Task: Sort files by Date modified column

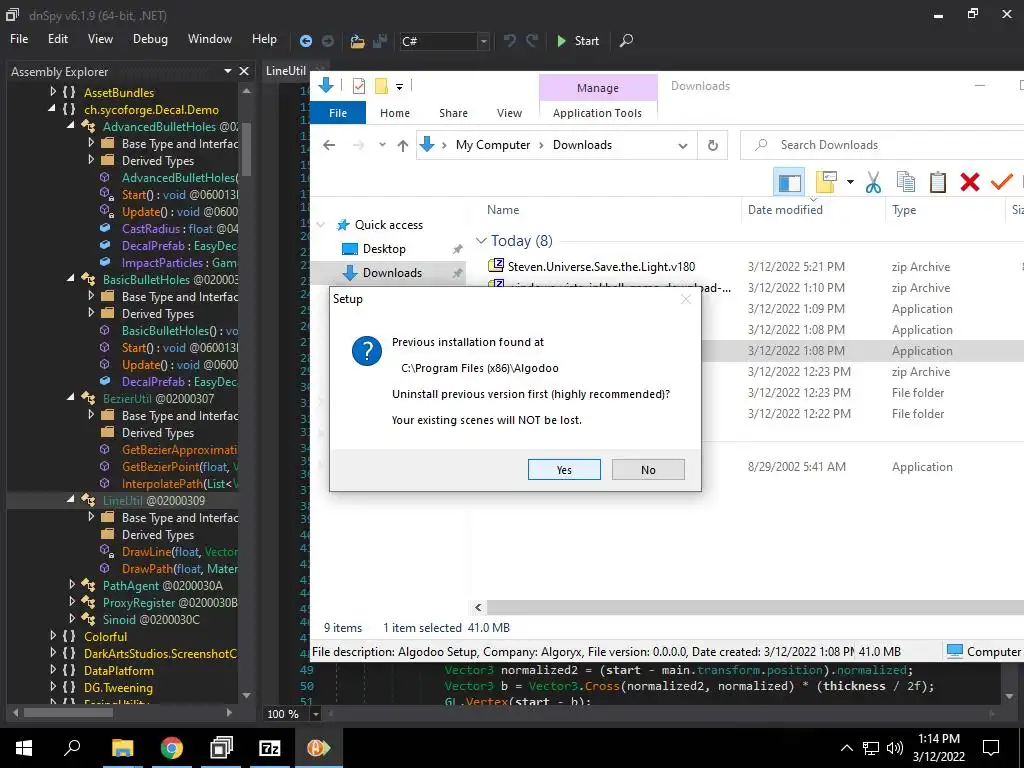Action: point(785,210)
